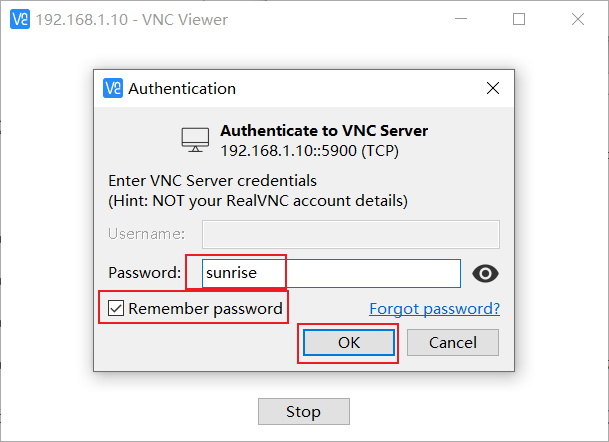Maximize the VNC Viewer window

click(519, 19)
